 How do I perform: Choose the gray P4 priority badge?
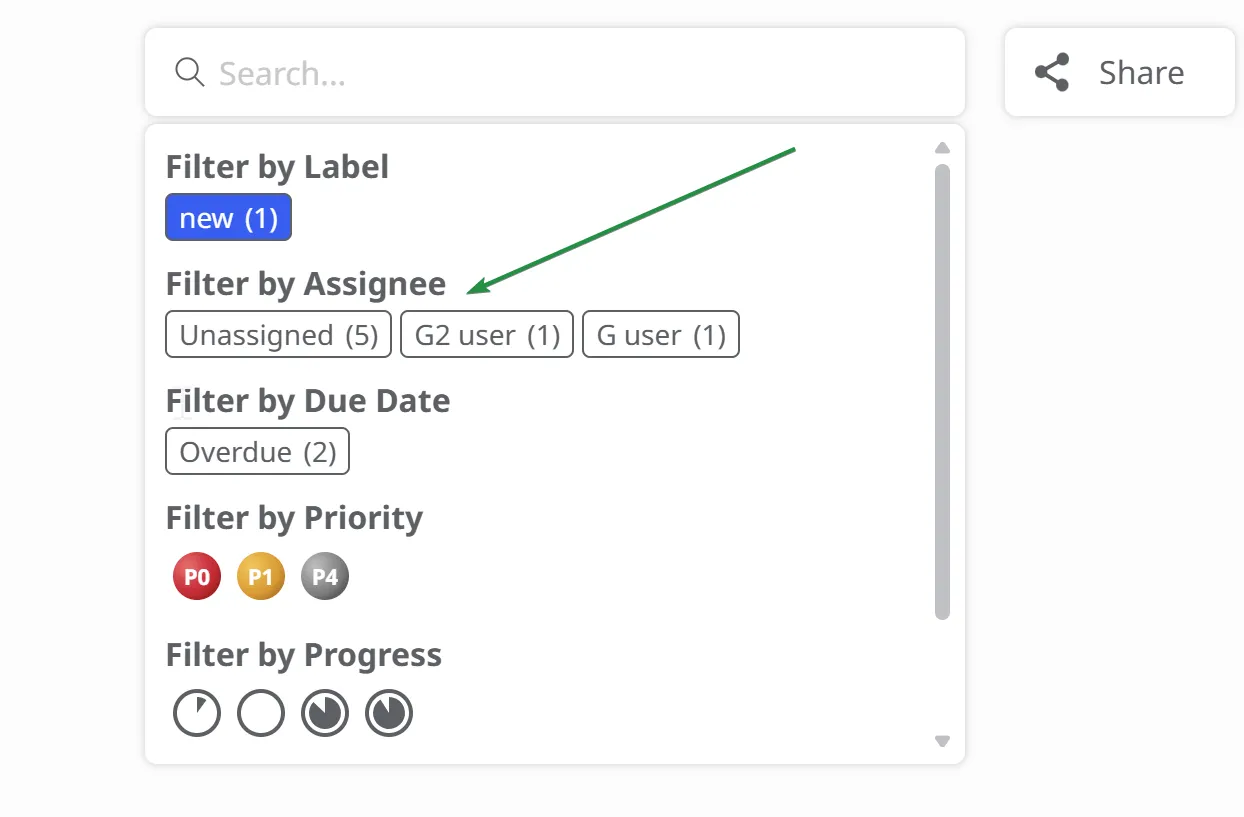pos(325,577)
